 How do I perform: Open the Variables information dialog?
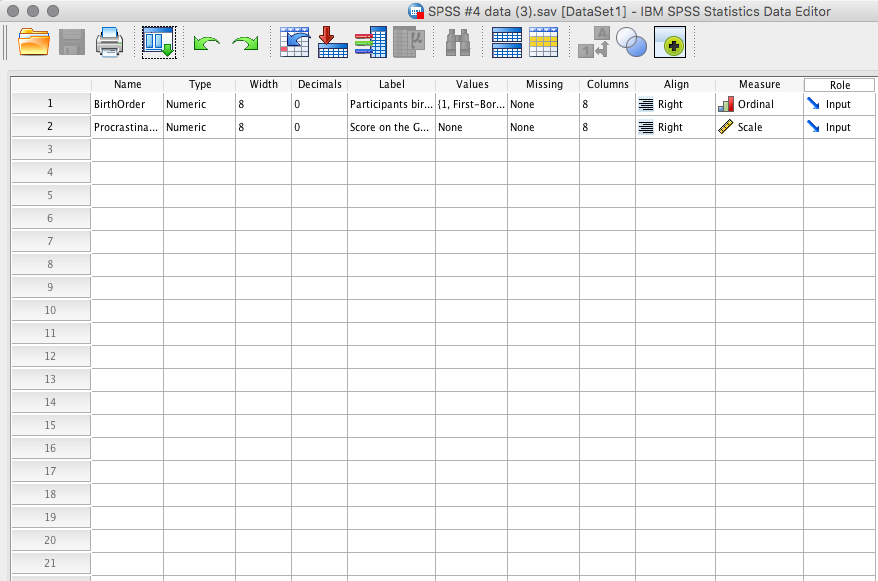pyautogui.click(x=371, y=43)
